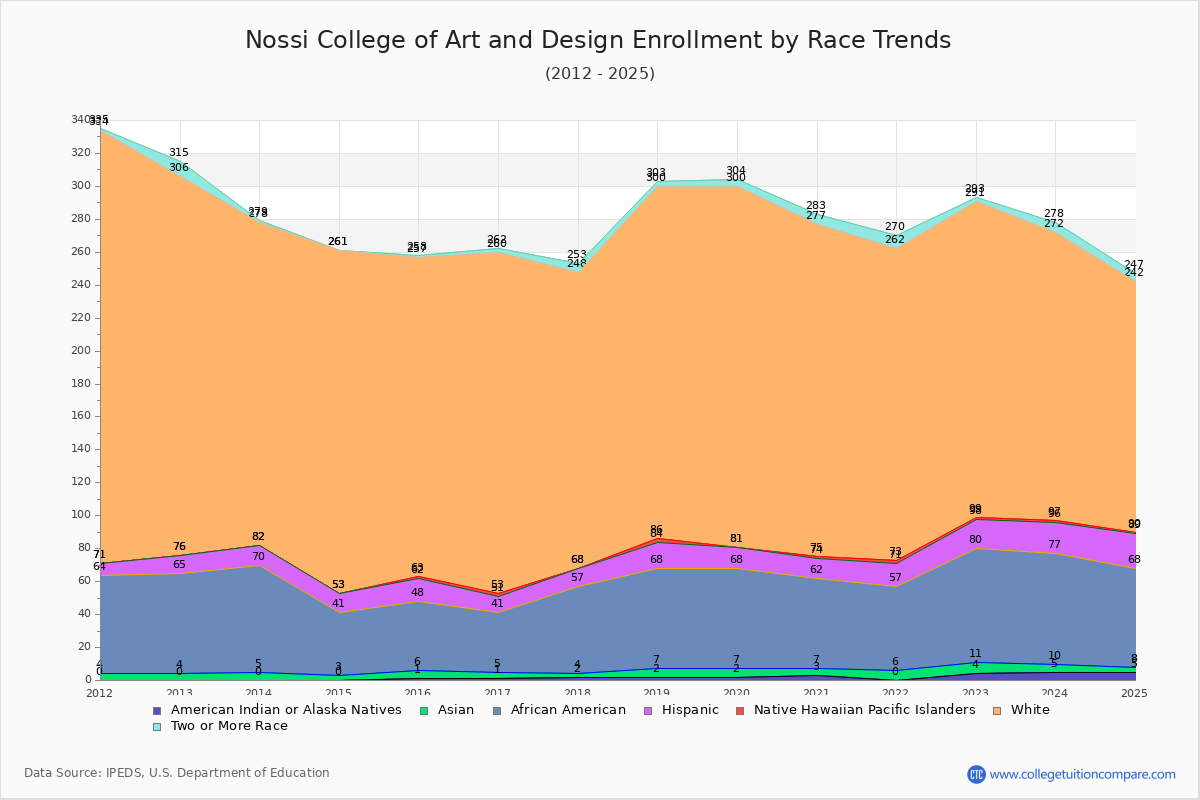Click the 270 data label for 2022
Screen dimensions: 1200x800
tap(895, 227)
